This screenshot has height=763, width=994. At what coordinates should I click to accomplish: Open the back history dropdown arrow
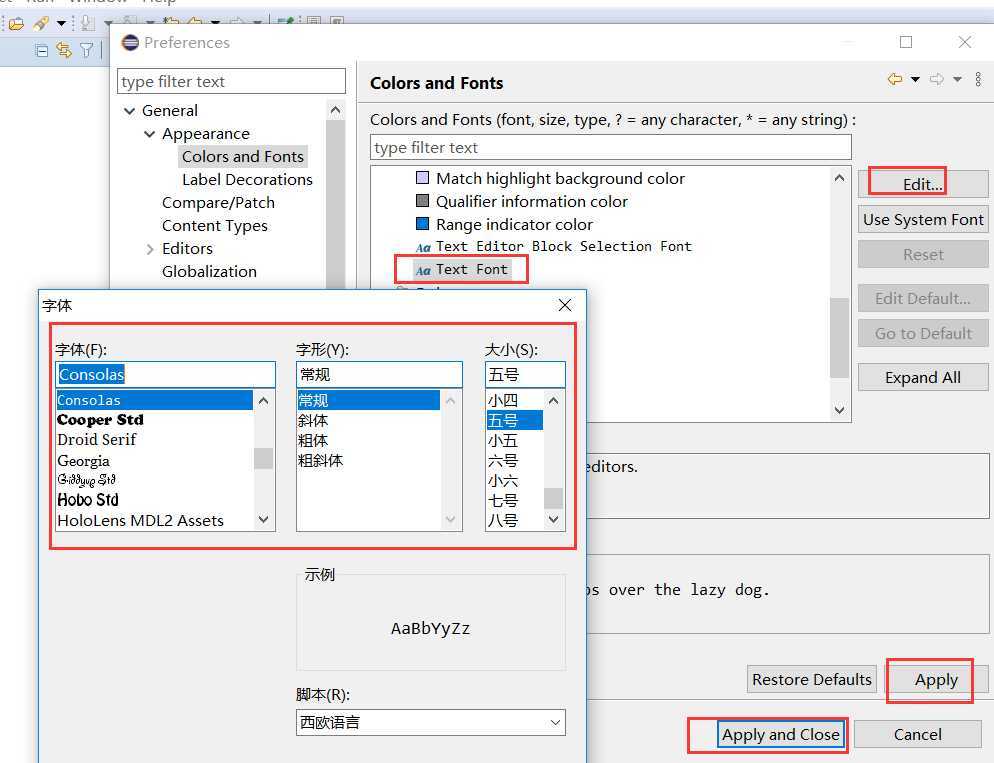tap(915, 79)
